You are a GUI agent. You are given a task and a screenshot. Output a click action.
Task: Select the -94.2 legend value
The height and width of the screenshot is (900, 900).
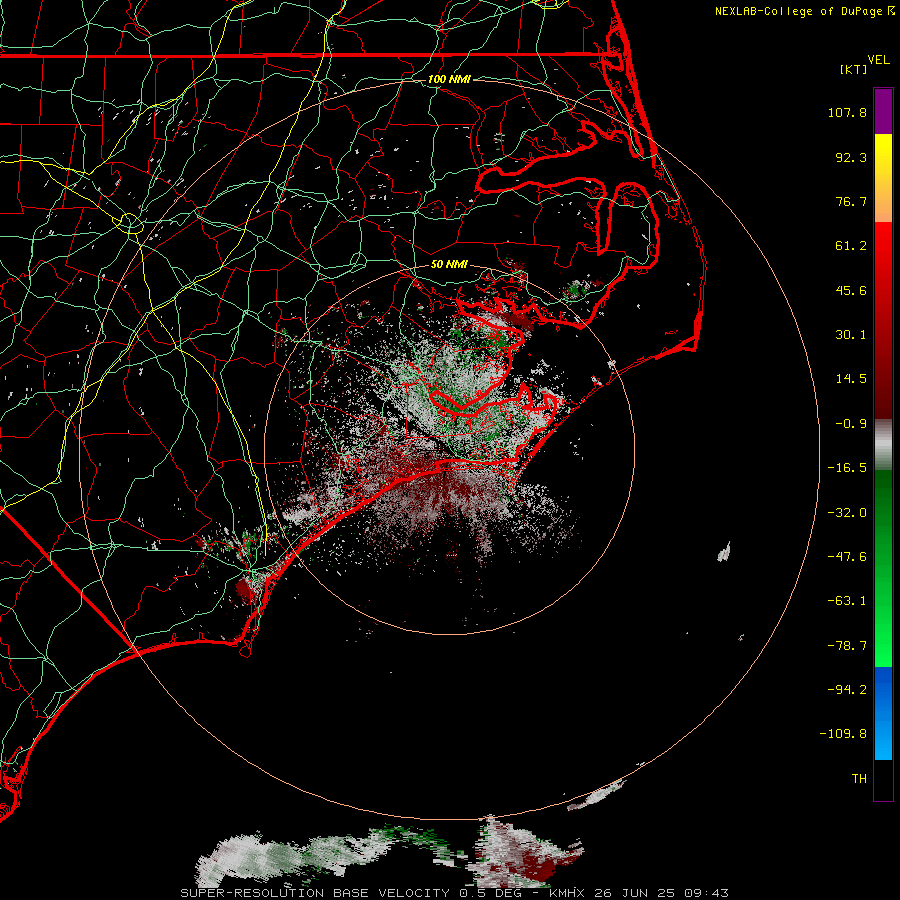coord(847,689)
